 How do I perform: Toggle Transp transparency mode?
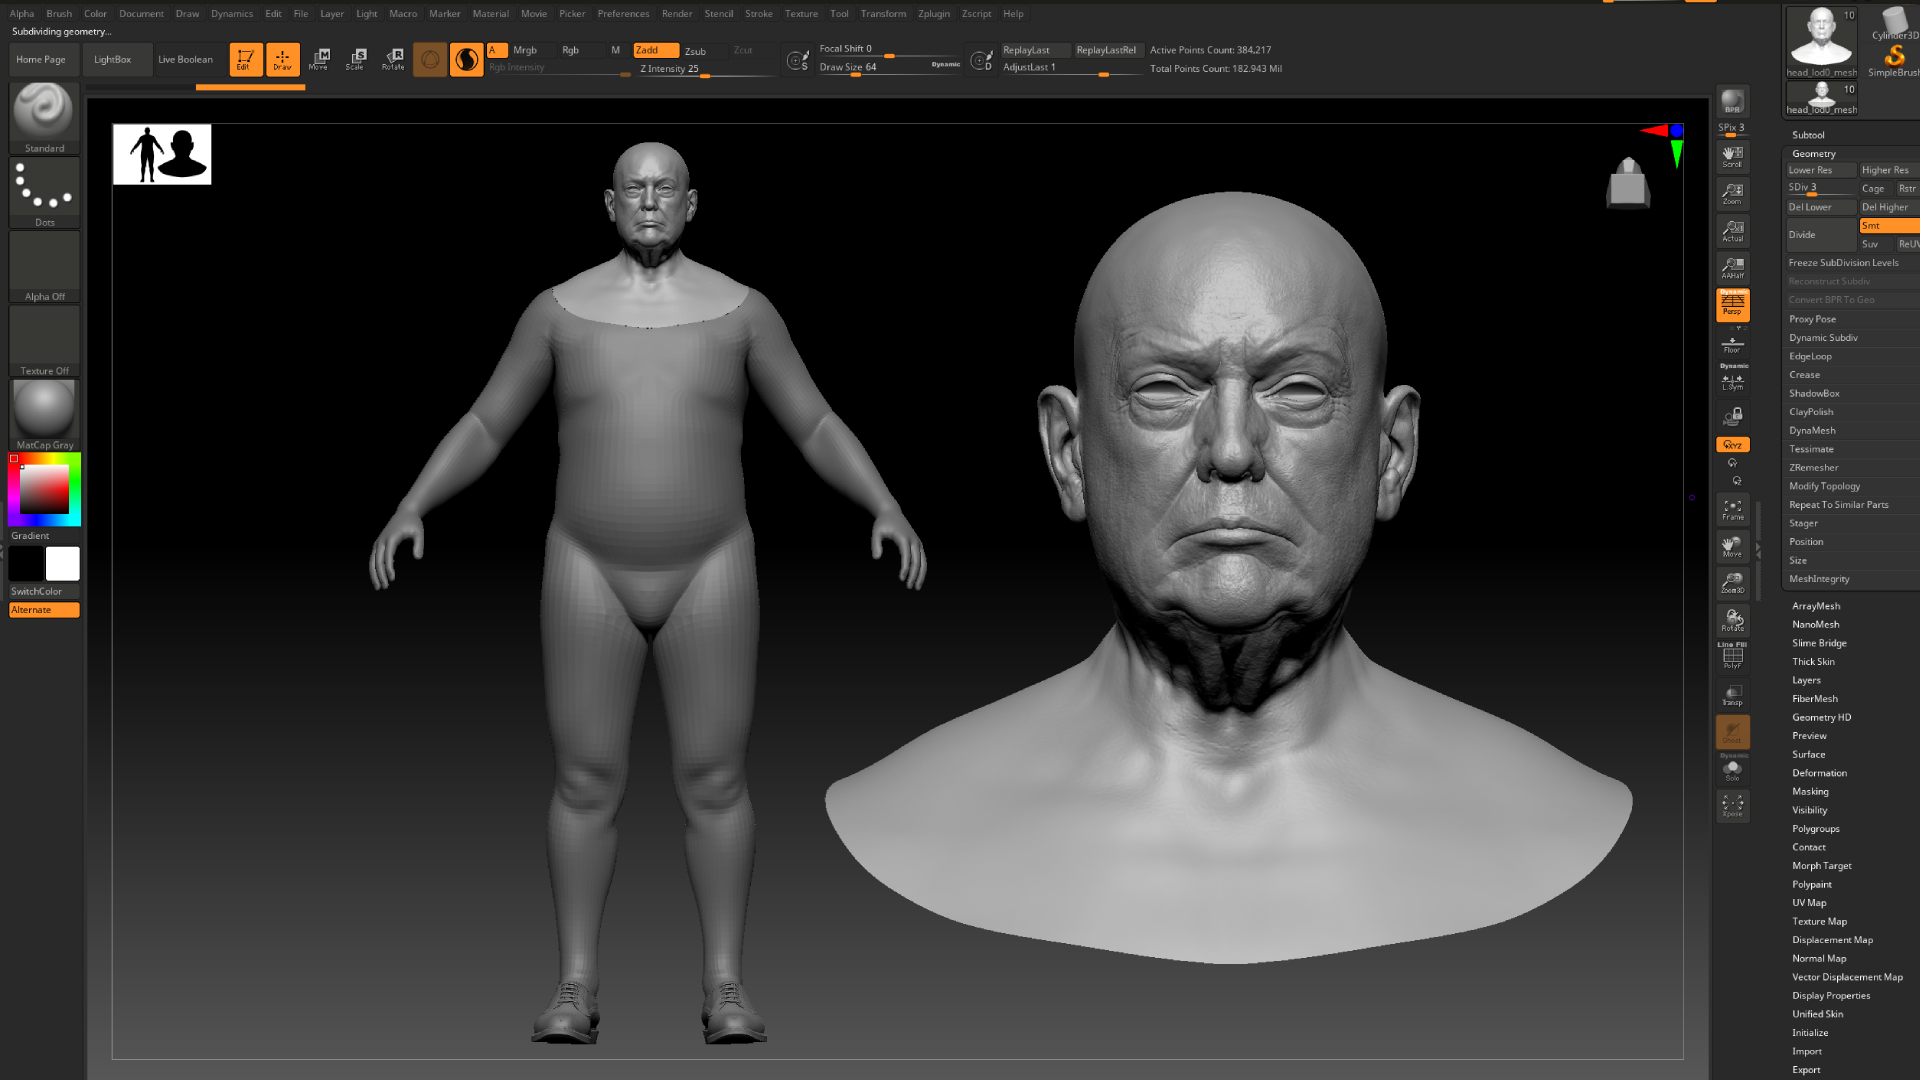point(1732,695)
